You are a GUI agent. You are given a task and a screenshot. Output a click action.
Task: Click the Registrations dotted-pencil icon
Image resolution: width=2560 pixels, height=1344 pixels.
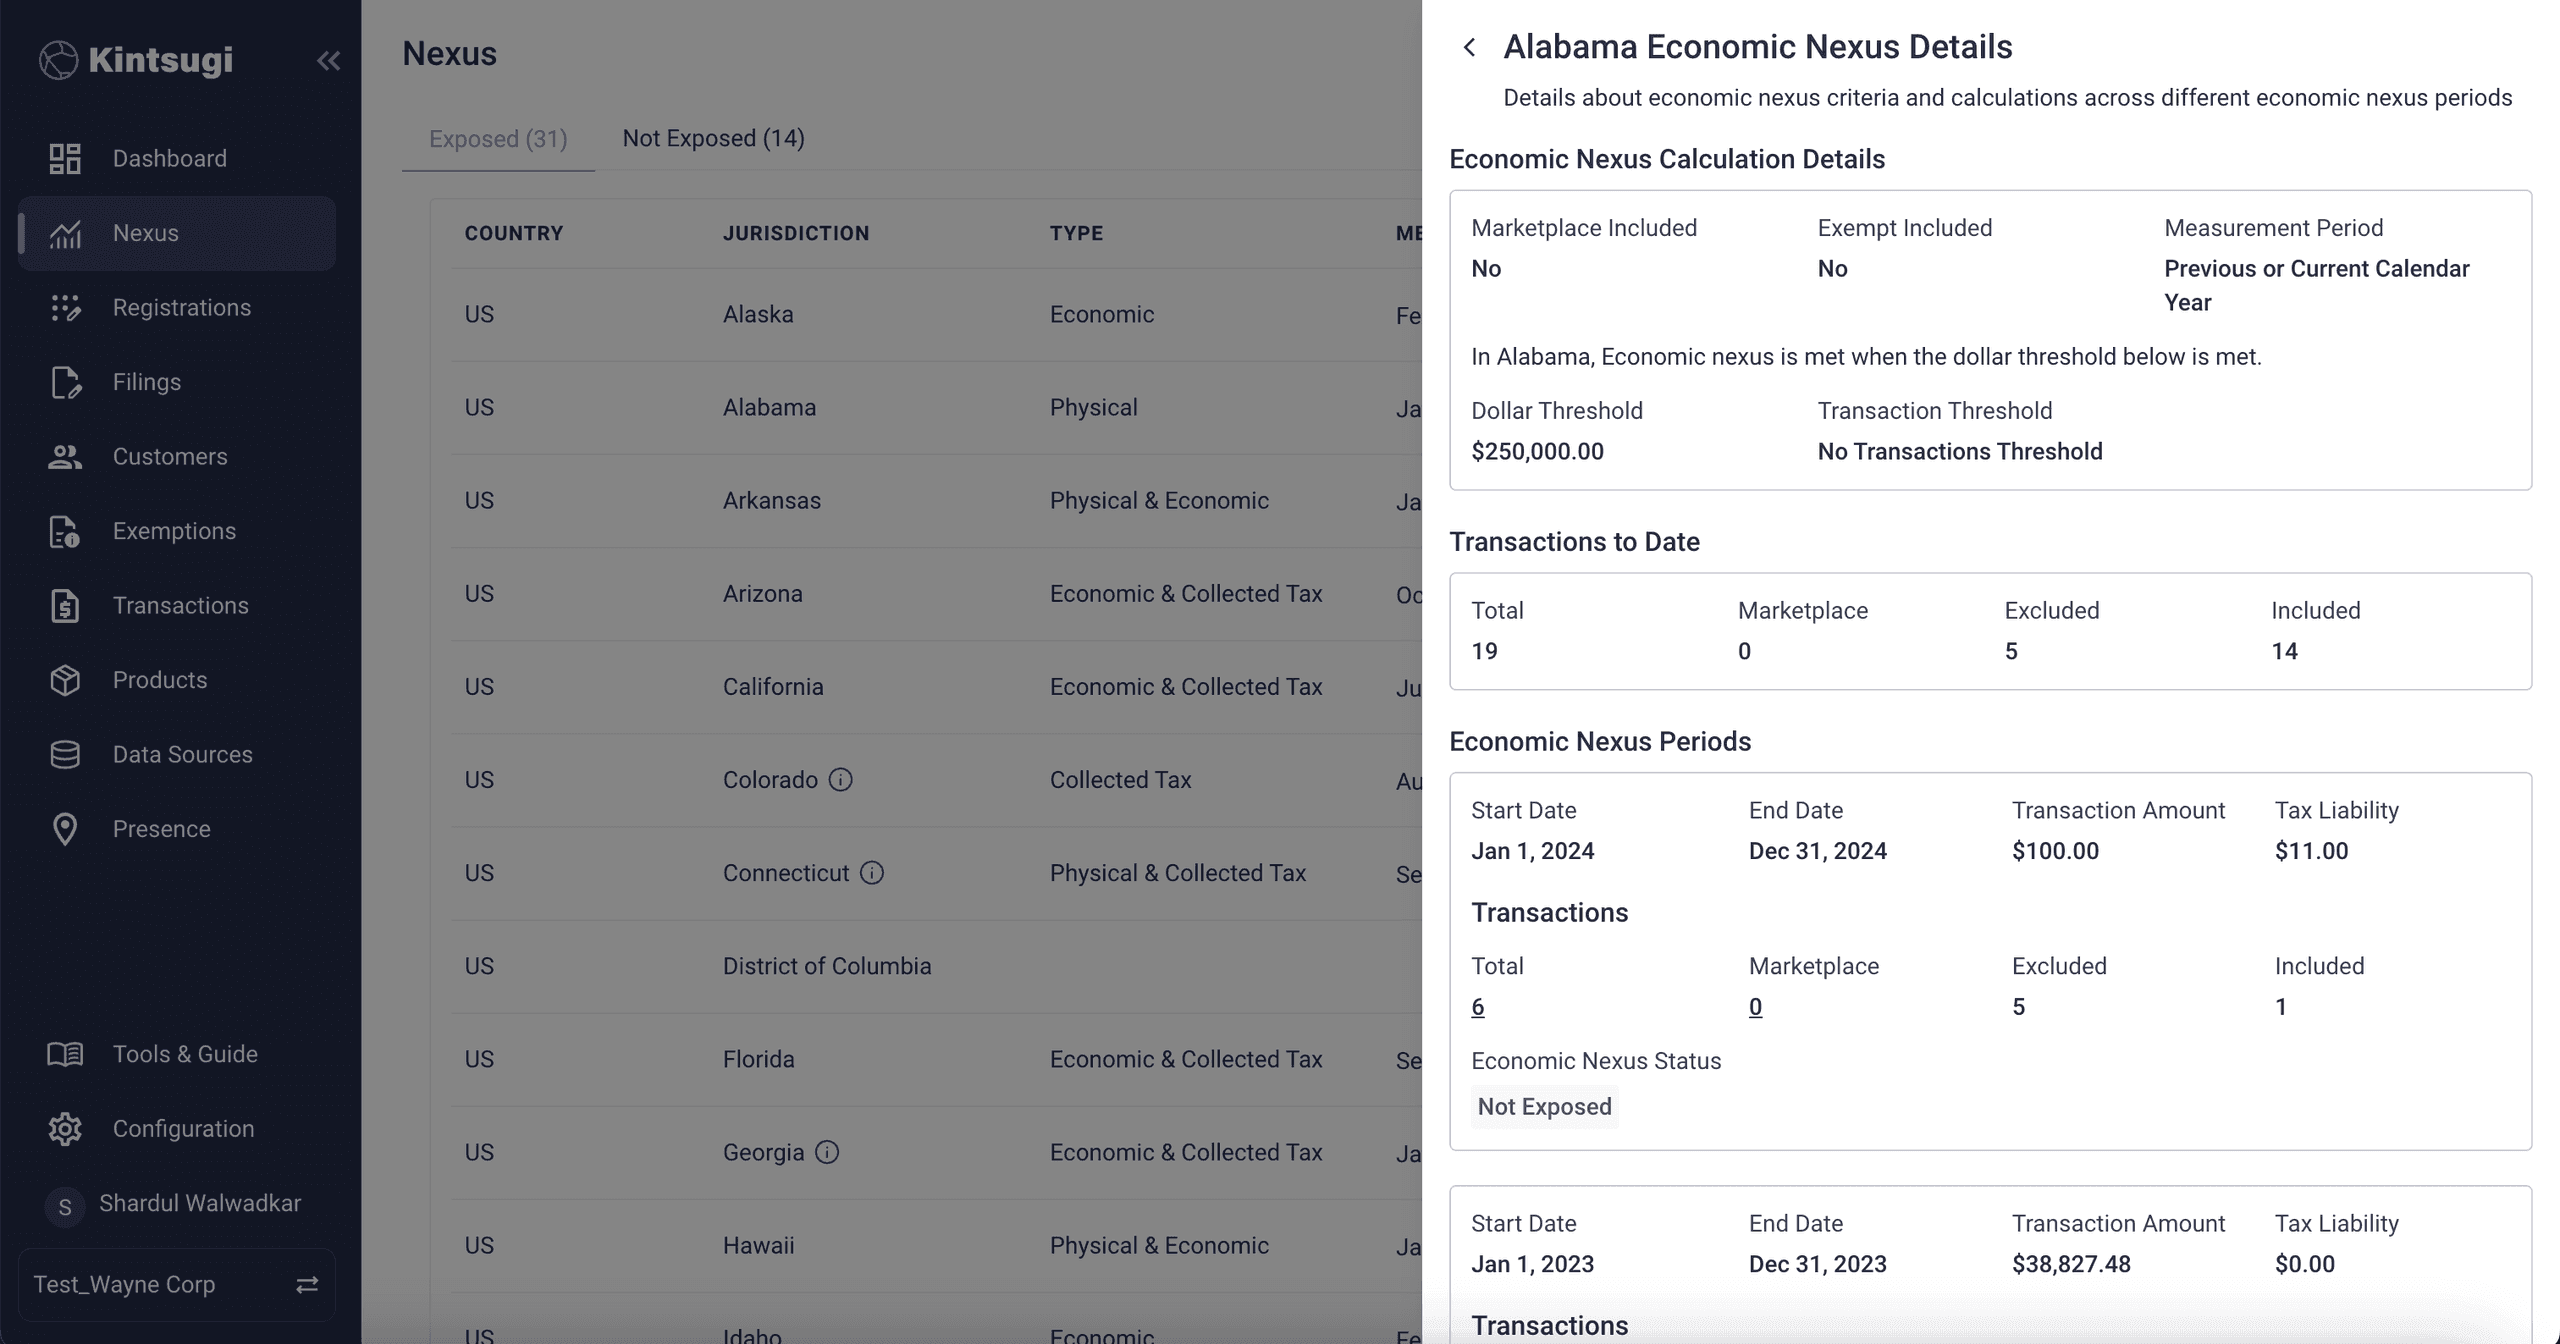click(65, 308)
